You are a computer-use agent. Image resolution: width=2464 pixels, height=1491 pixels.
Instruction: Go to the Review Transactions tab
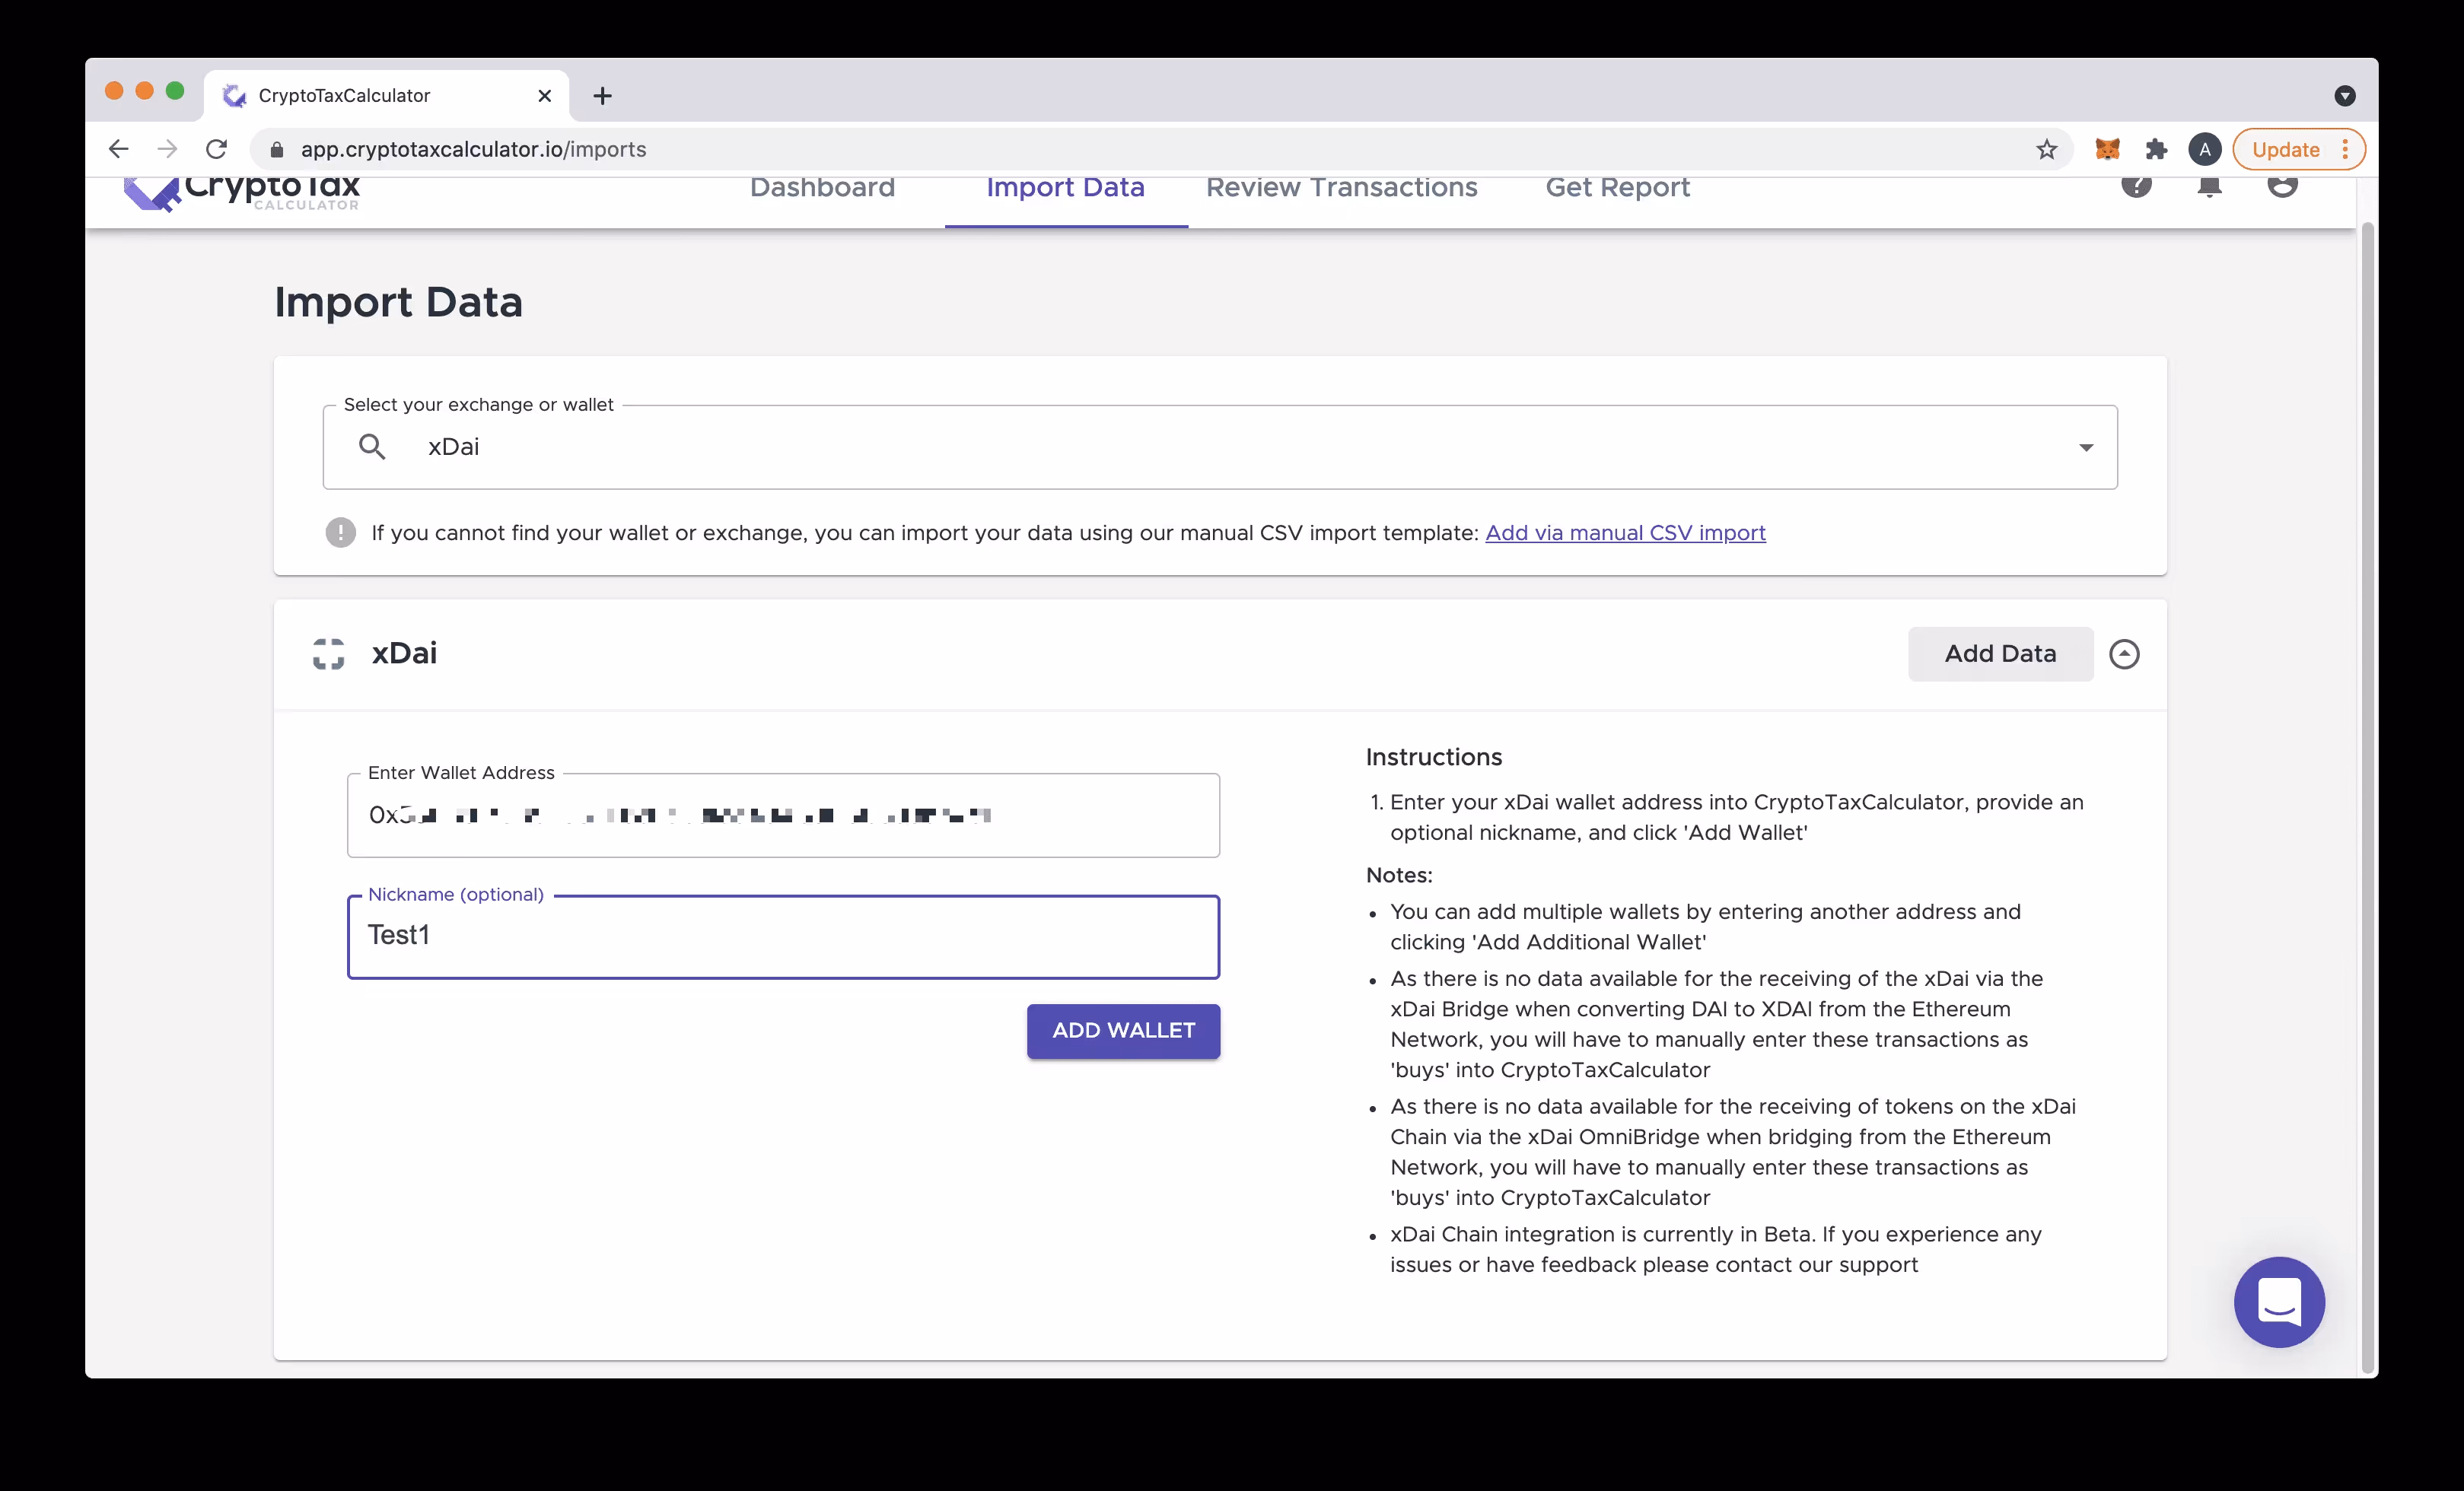click(1341, 188)
